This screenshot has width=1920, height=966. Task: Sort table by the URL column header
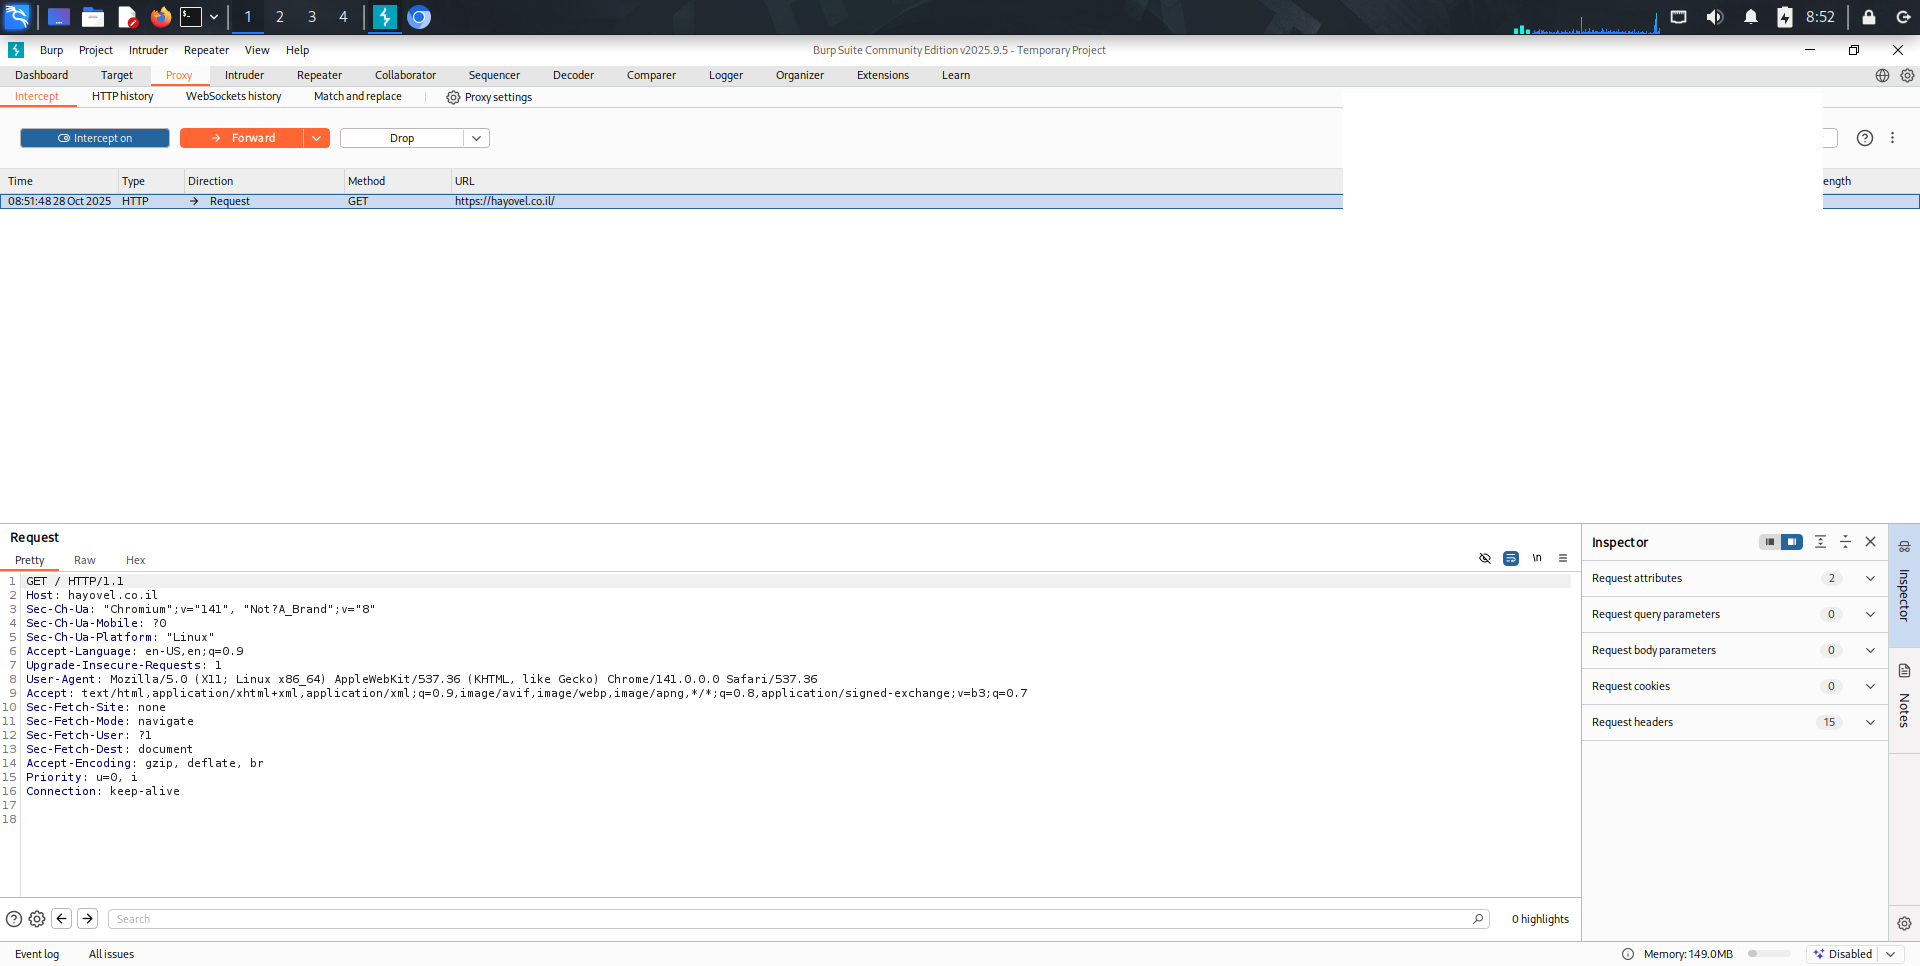[x=465, y=181]
